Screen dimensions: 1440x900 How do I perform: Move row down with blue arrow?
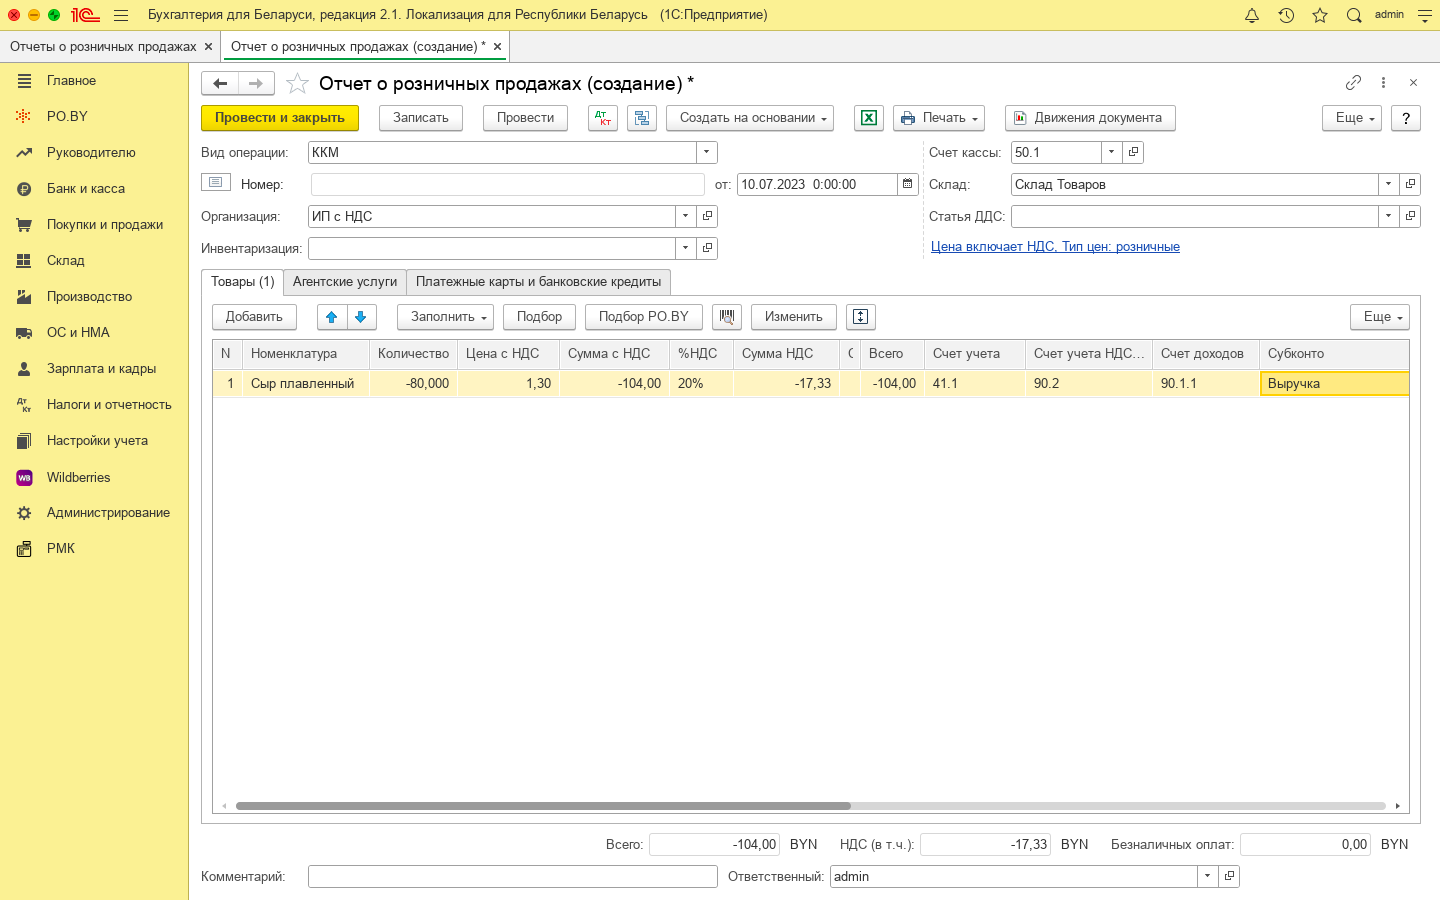point(361,317)
